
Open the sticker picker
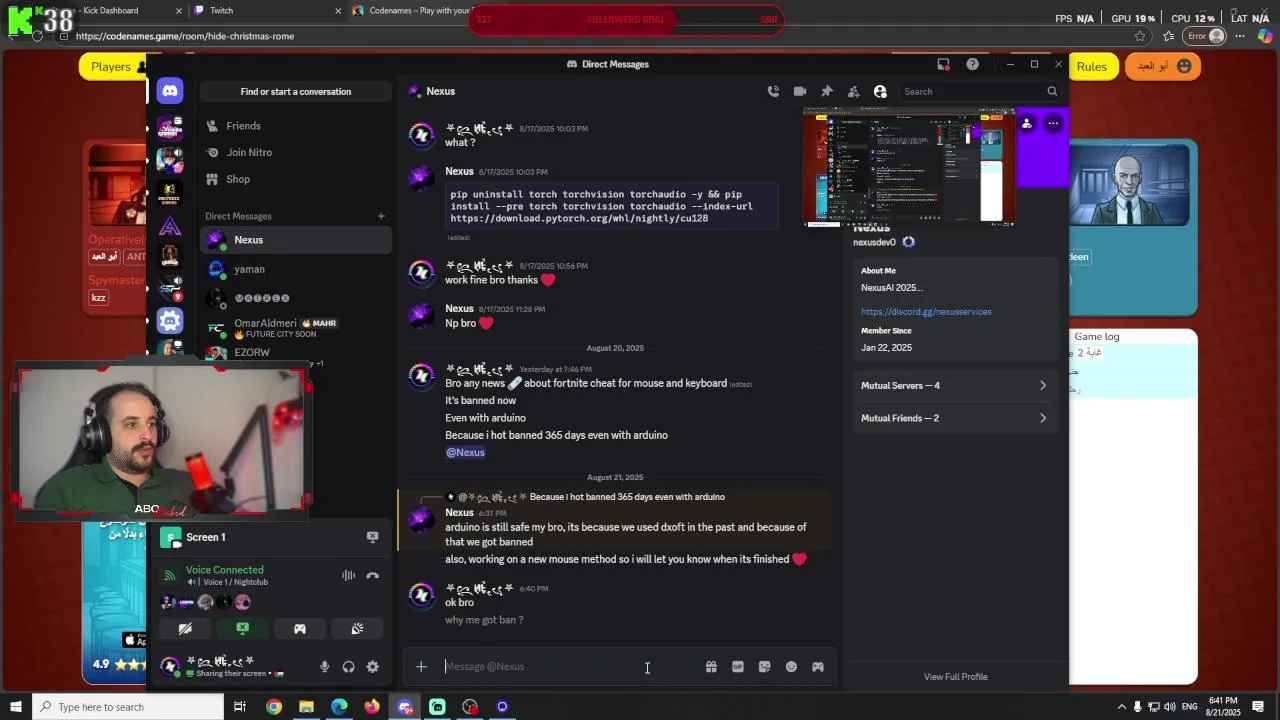[x=764, y=667]
